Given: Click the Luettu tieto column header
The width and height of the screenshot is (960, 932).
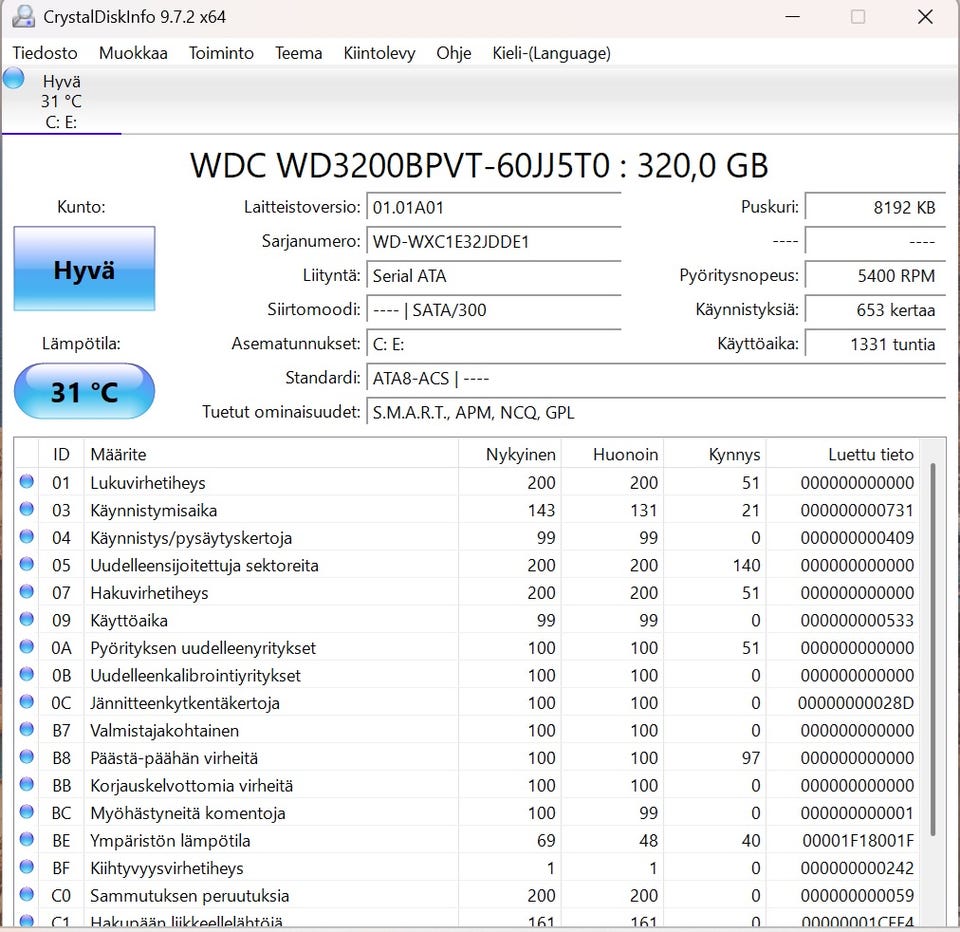Looking at the screenshot, I should pos(870,454).
